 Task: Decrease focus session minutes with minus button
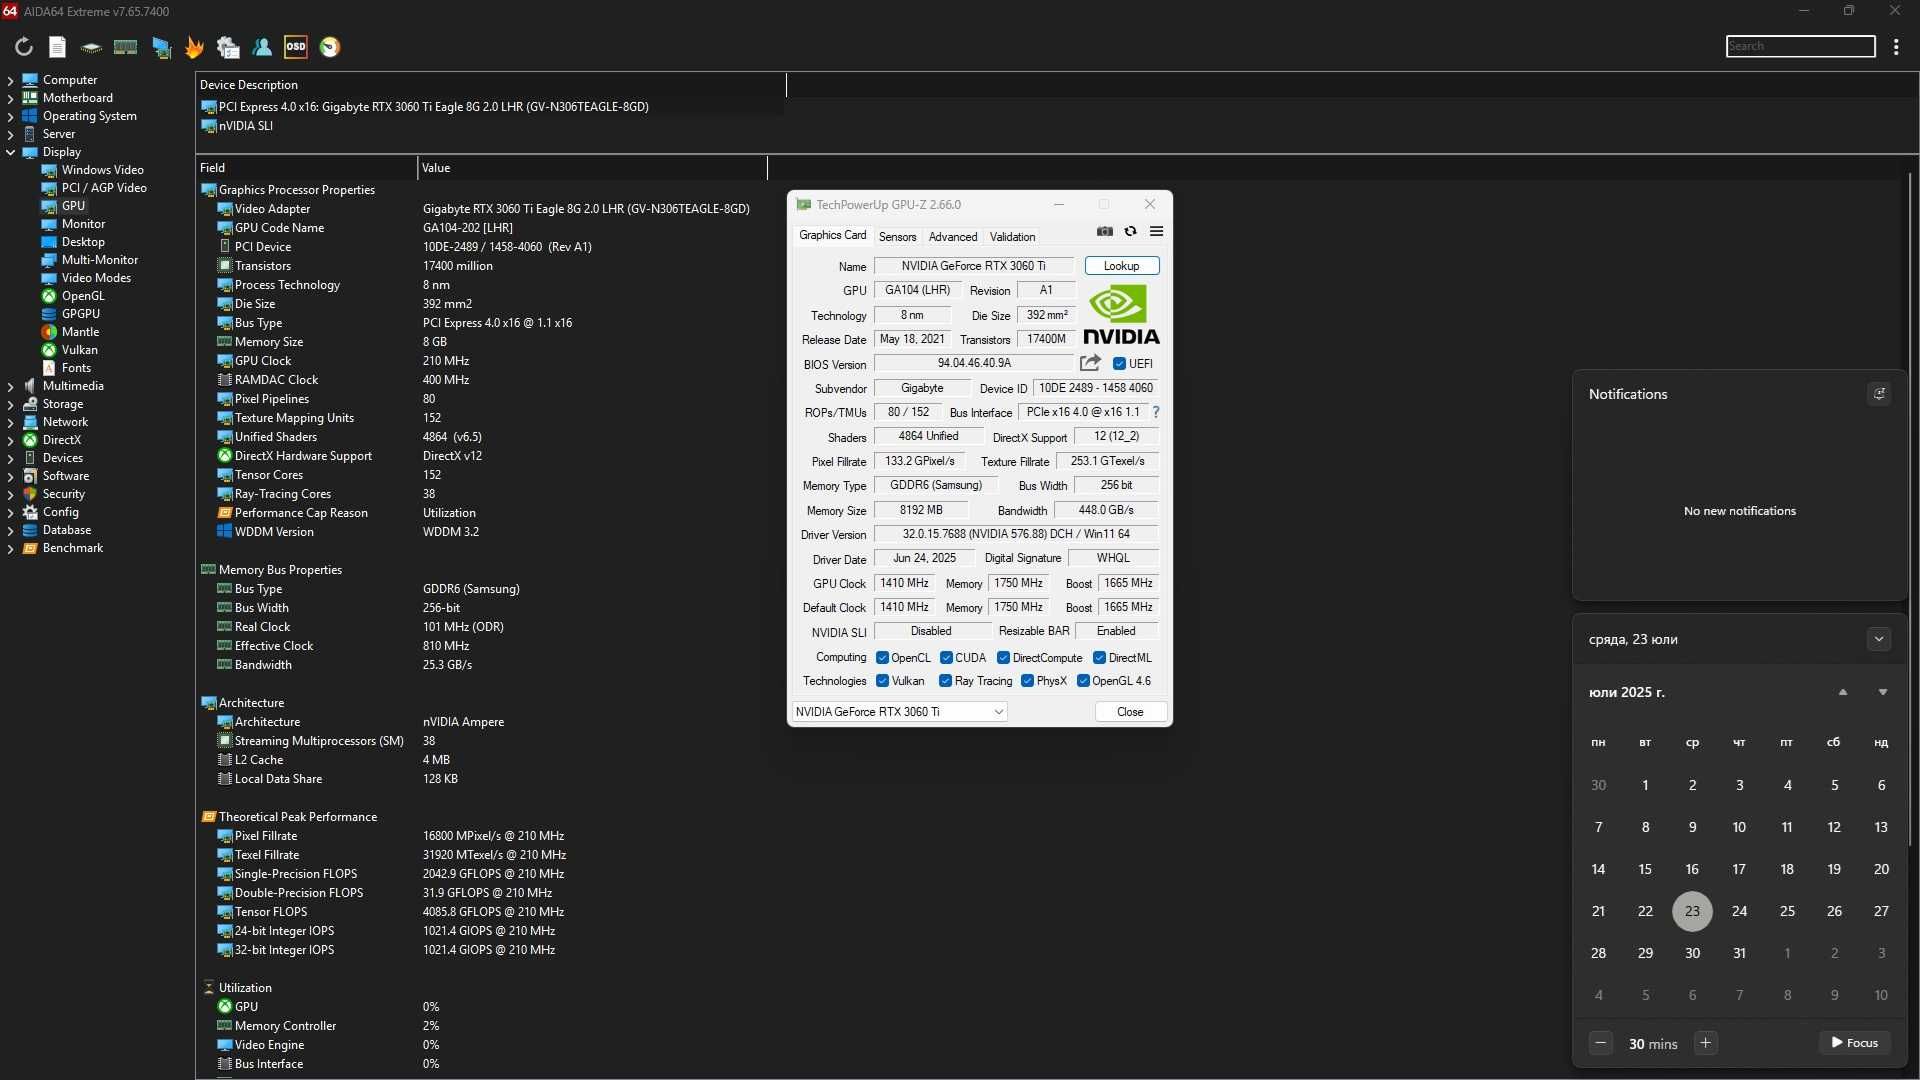pos(1601,1043)
